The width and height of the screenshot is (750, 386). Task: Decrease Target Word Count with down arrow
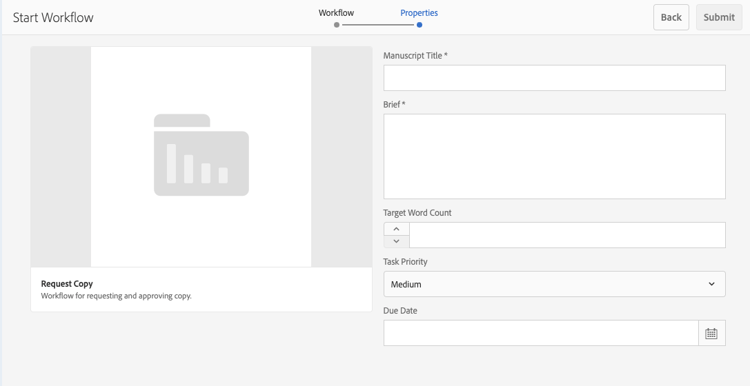click(x=396, y=241)
